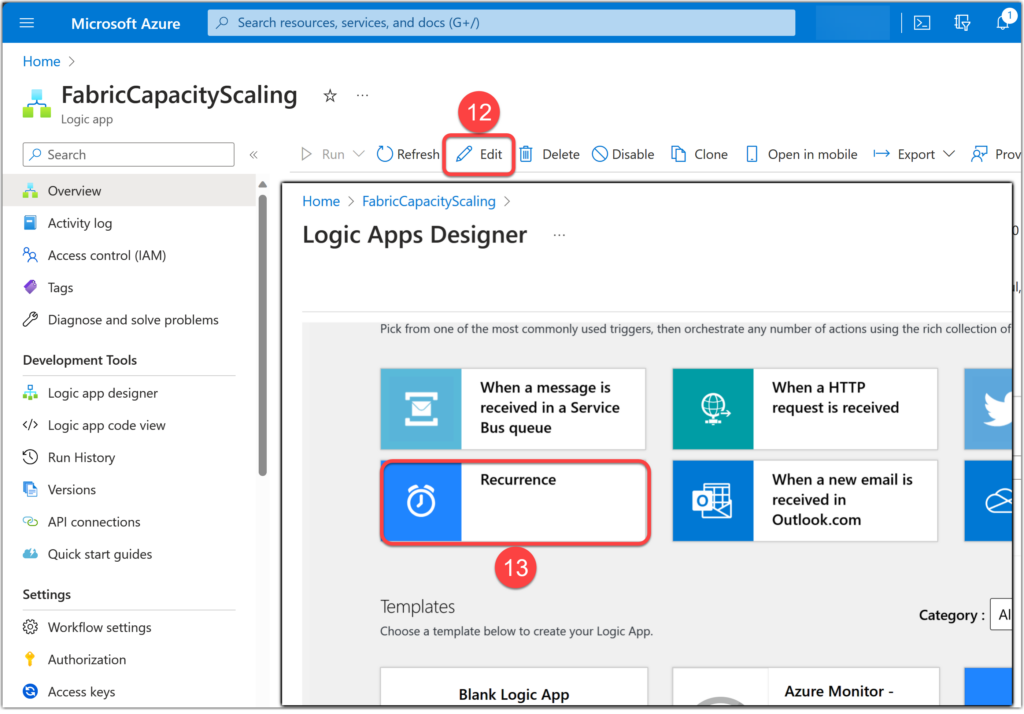Click the OneDrive cloud trigger tile
This screenshot has height=714, width=1024.
[x=988, y=501]
